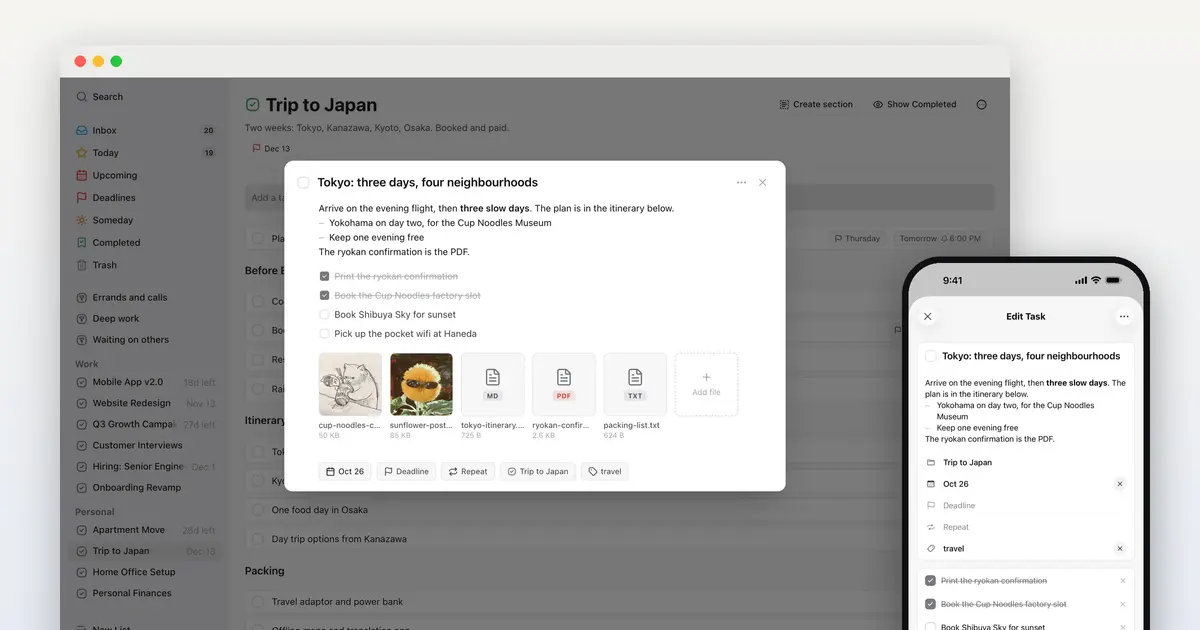Check the phone Tokyo task checkbox
The width and height of the screenshot is (1200, 630).
pyautogui.click(x=931, y=356)
